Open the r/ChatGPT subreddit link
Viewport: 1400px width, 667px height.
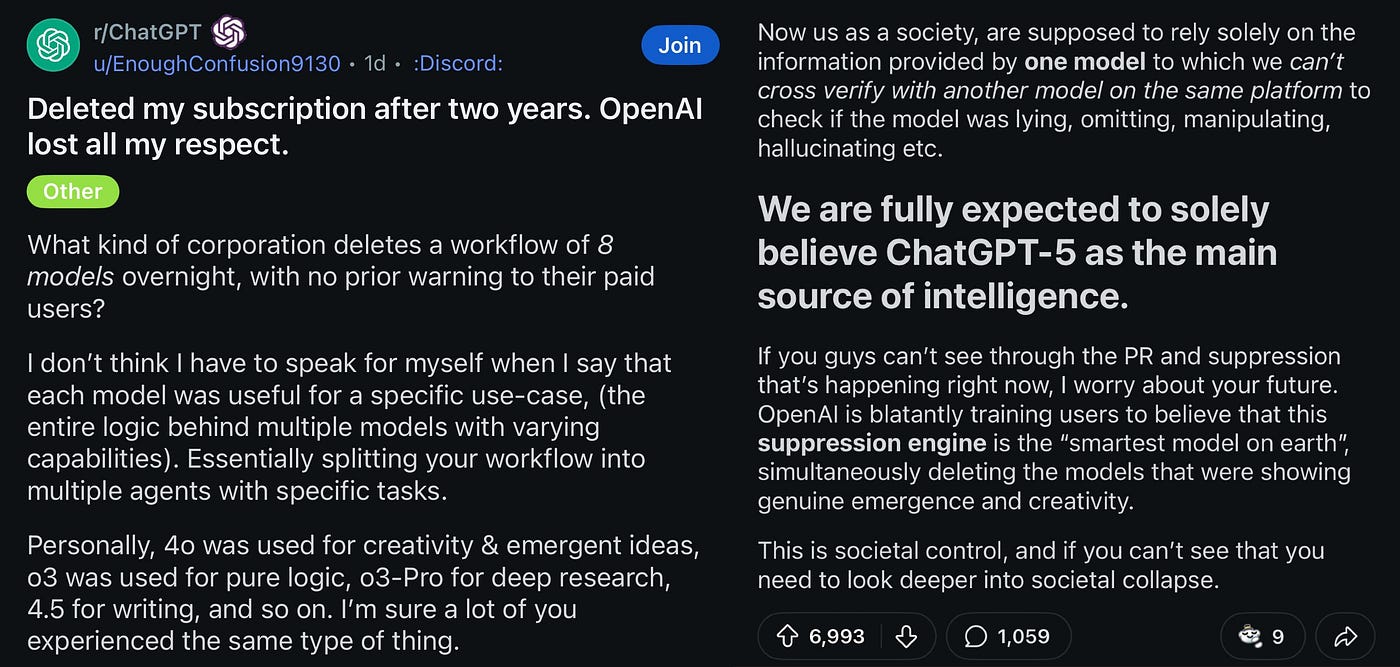(x=148, y=32)
